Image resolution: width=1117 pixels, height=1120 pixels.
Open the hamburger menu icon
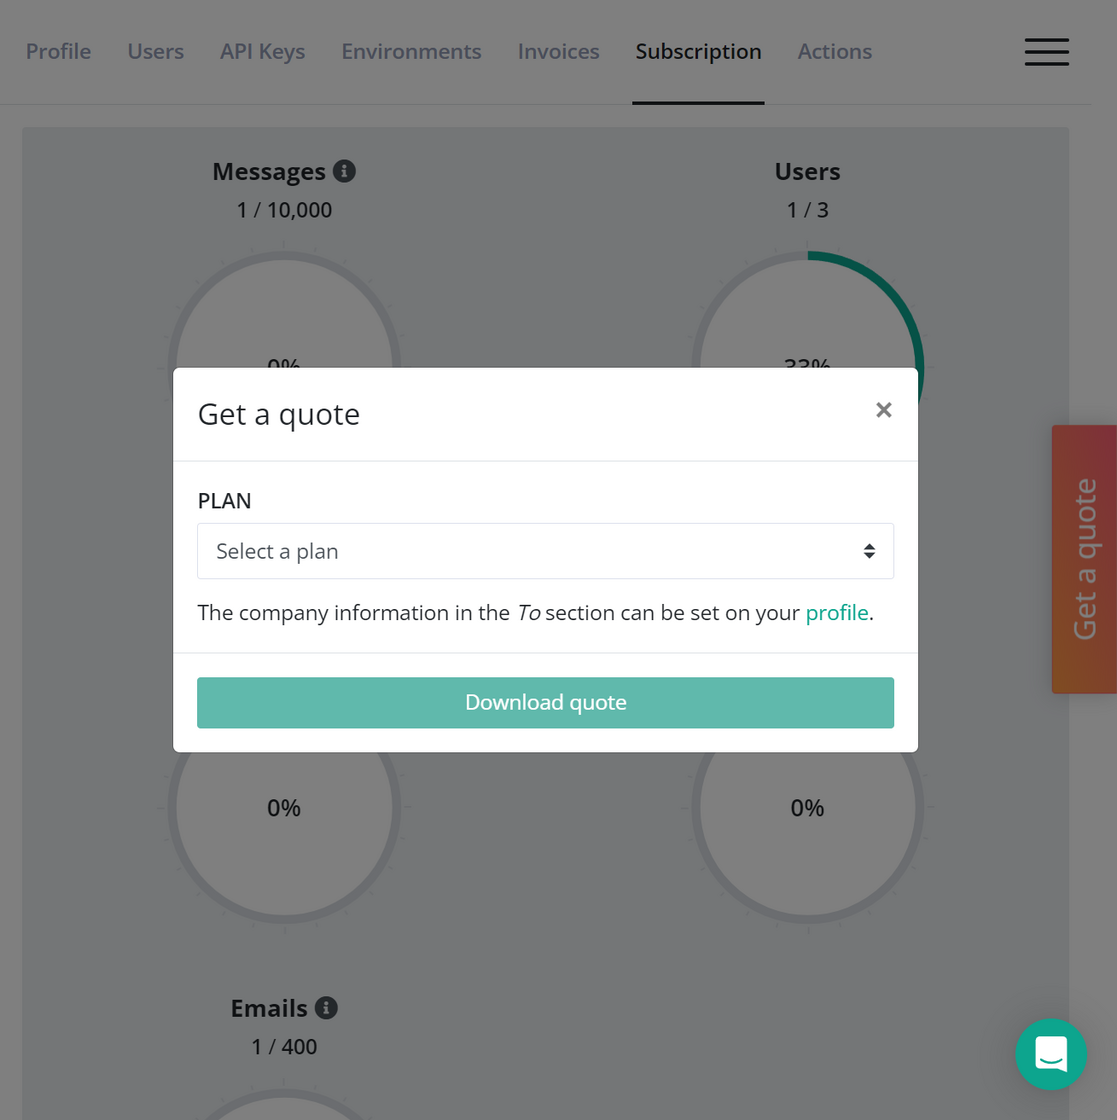(1046, 52)
